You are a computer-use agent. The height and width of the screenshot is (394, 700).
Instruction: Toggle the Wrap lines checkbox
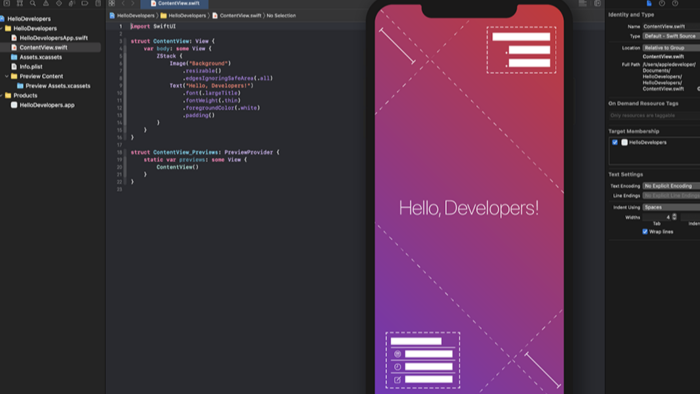645,232
